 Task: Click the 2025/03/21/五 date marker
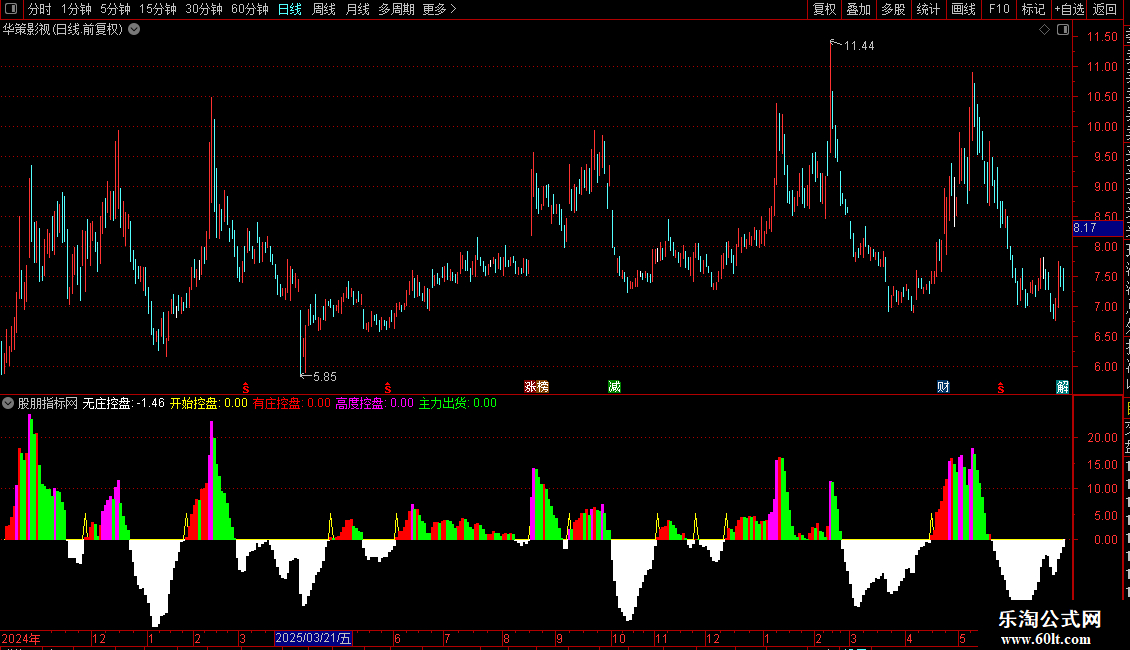(313, 638)
